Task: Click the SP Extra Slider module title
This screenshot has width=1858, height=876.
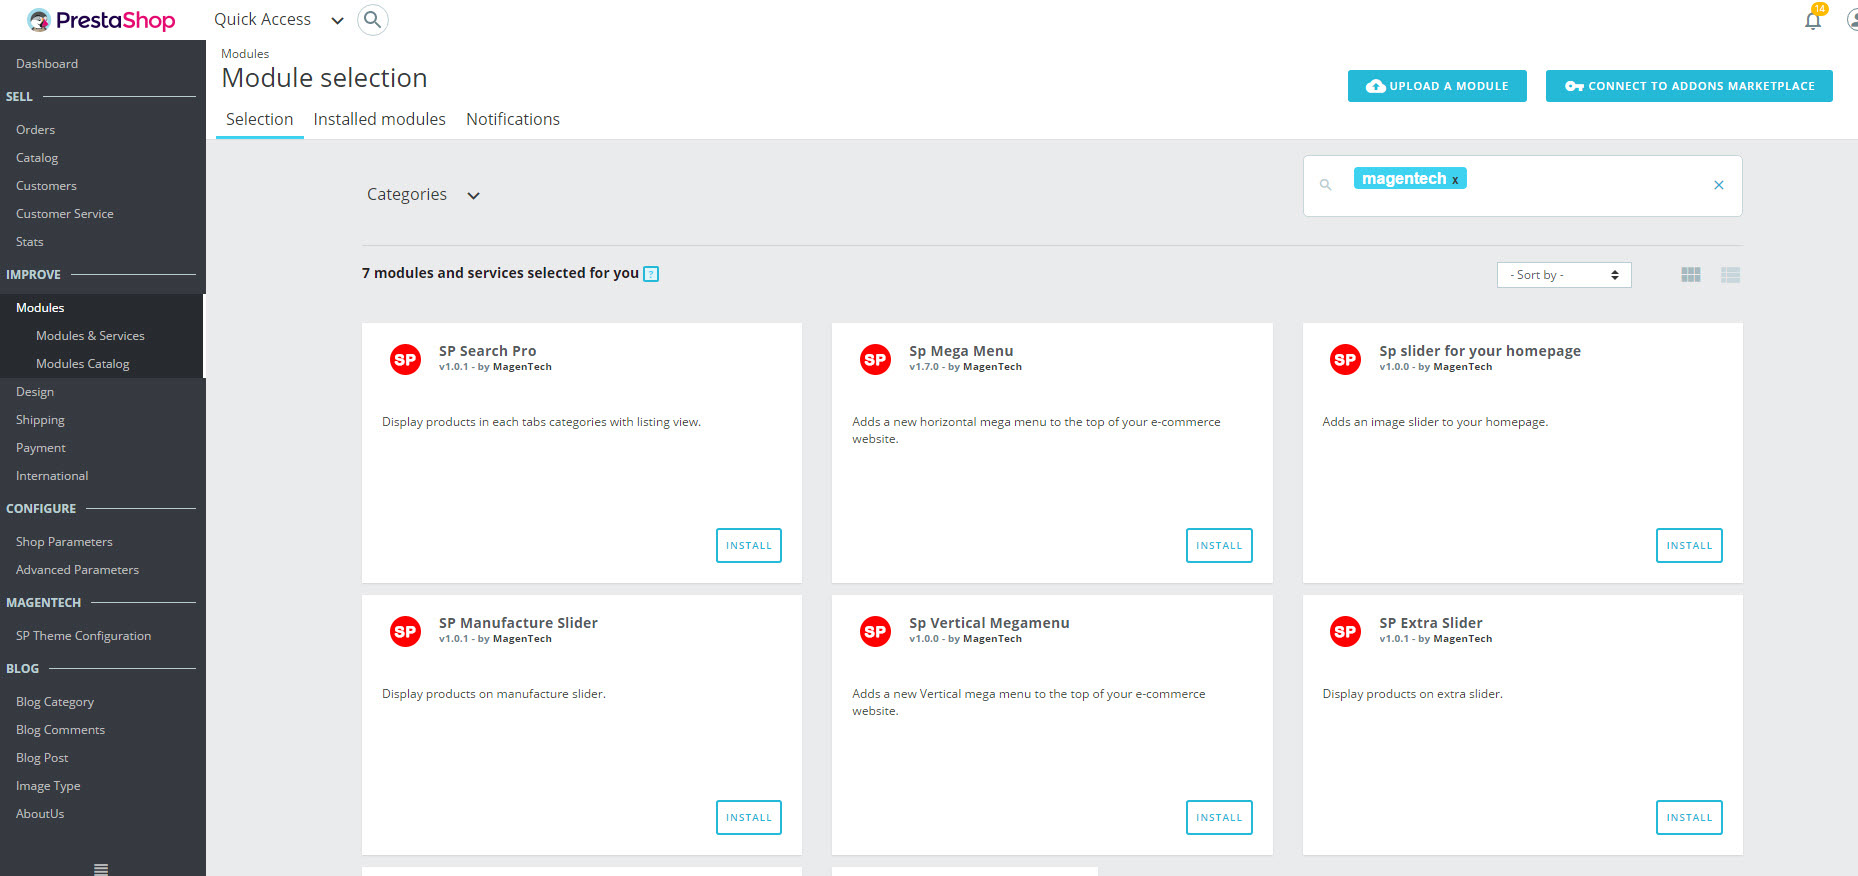Action: [x=1430, y=623]
